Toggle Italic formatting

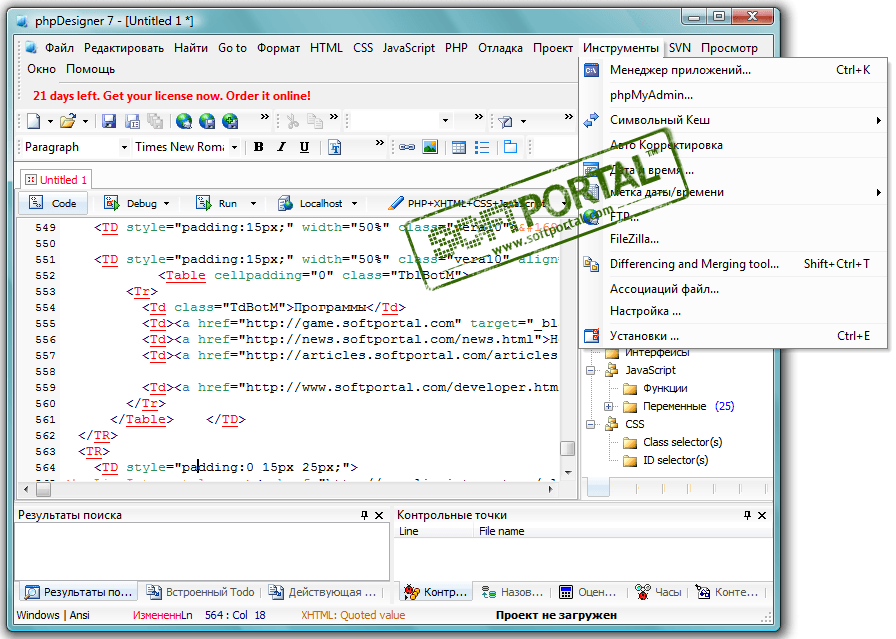coord(281,147)
